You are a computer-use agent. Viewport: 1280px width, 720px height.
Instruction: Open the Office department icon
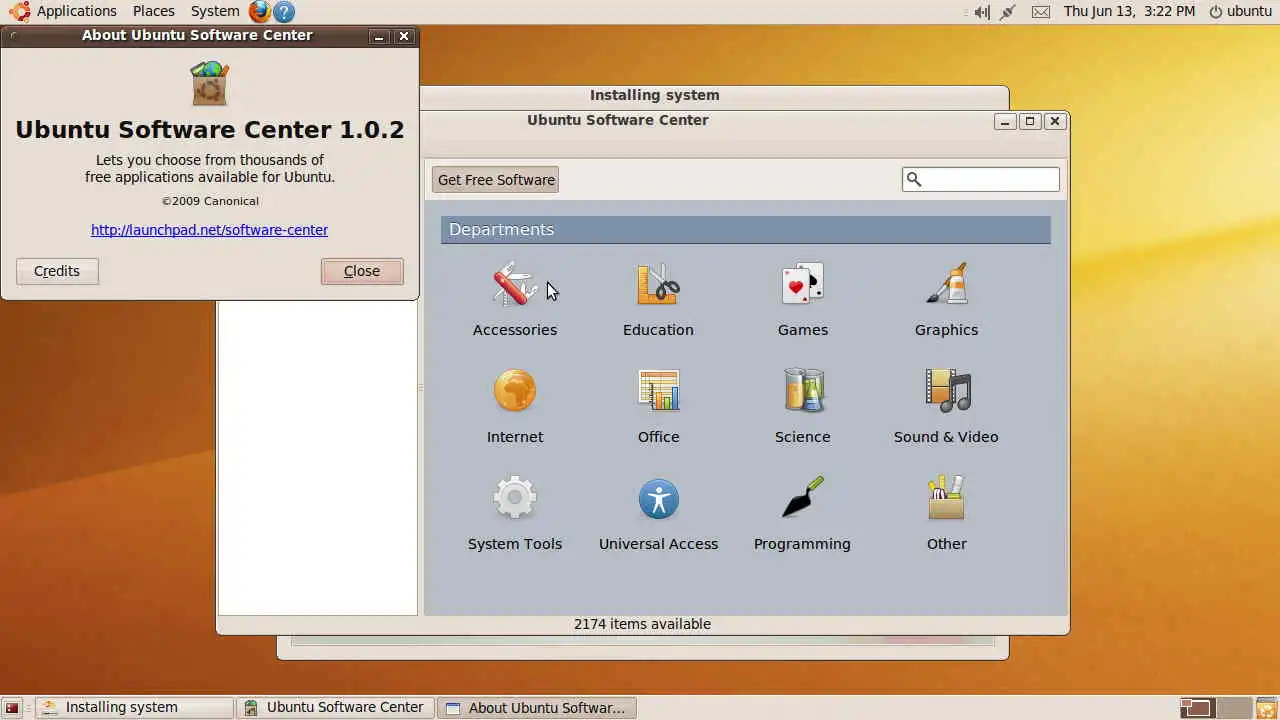pos(658,391)
